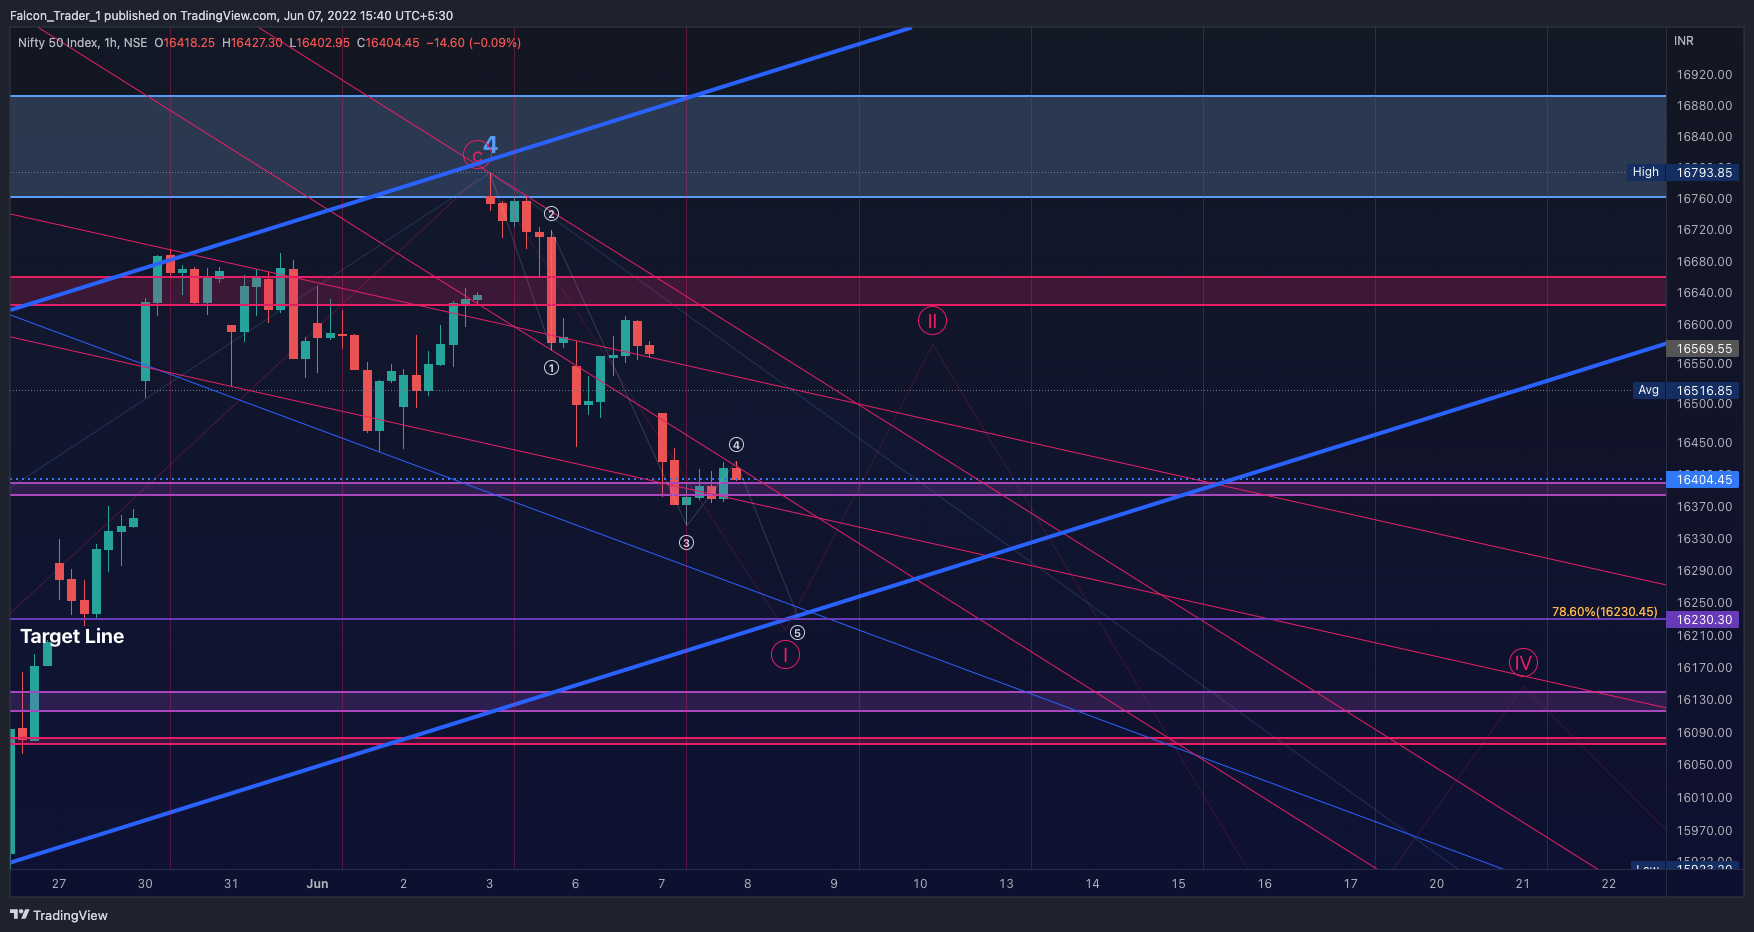1754x932 pixels.
Task: Click the 30 date axis label
Action: pos(145,884)
